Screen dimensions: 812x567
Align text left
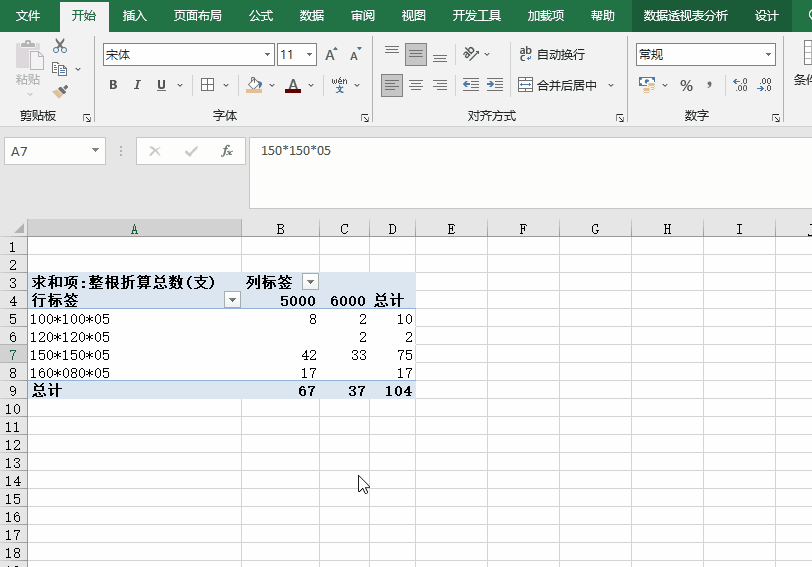coord(392,85)
